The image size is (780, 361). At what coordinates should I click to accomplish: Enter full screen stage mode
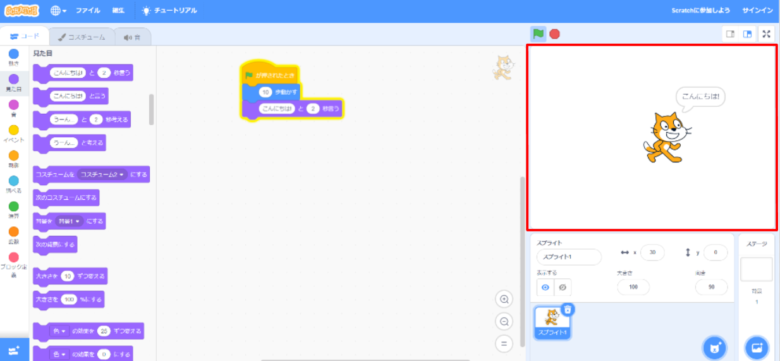pos(766,34)
